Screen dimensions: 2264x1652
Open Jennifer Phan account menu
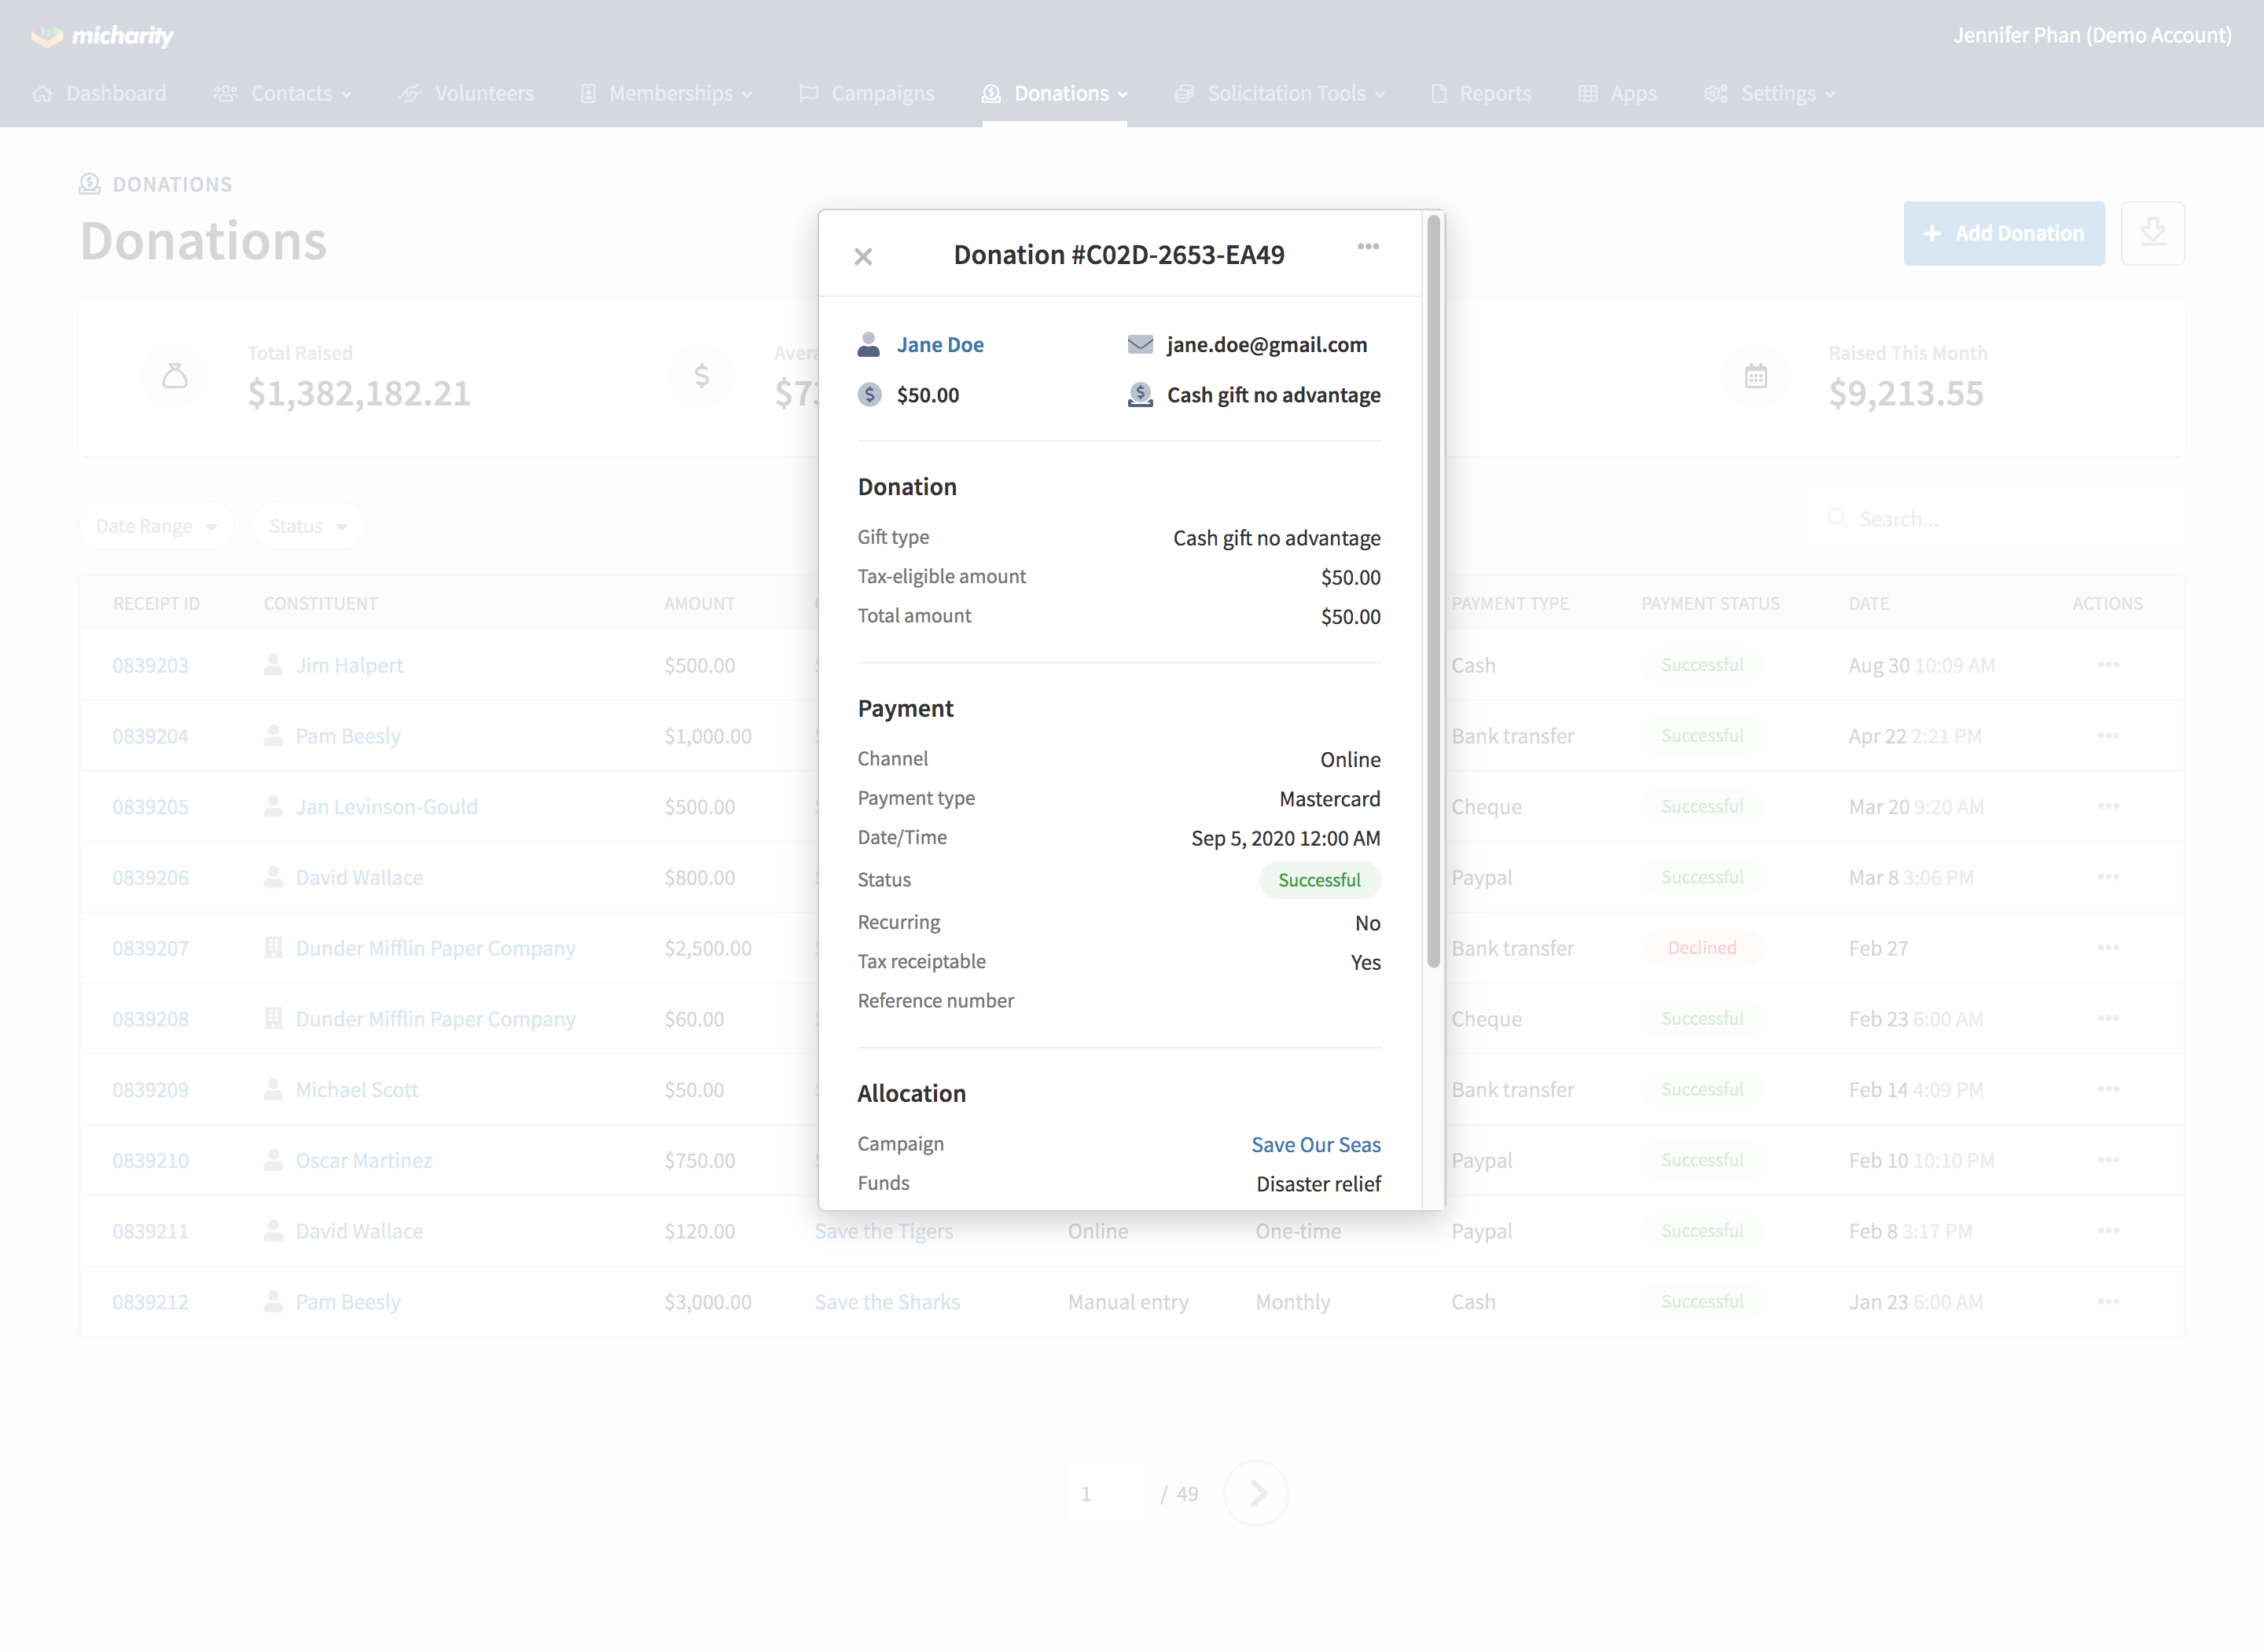click(2092, 35)
